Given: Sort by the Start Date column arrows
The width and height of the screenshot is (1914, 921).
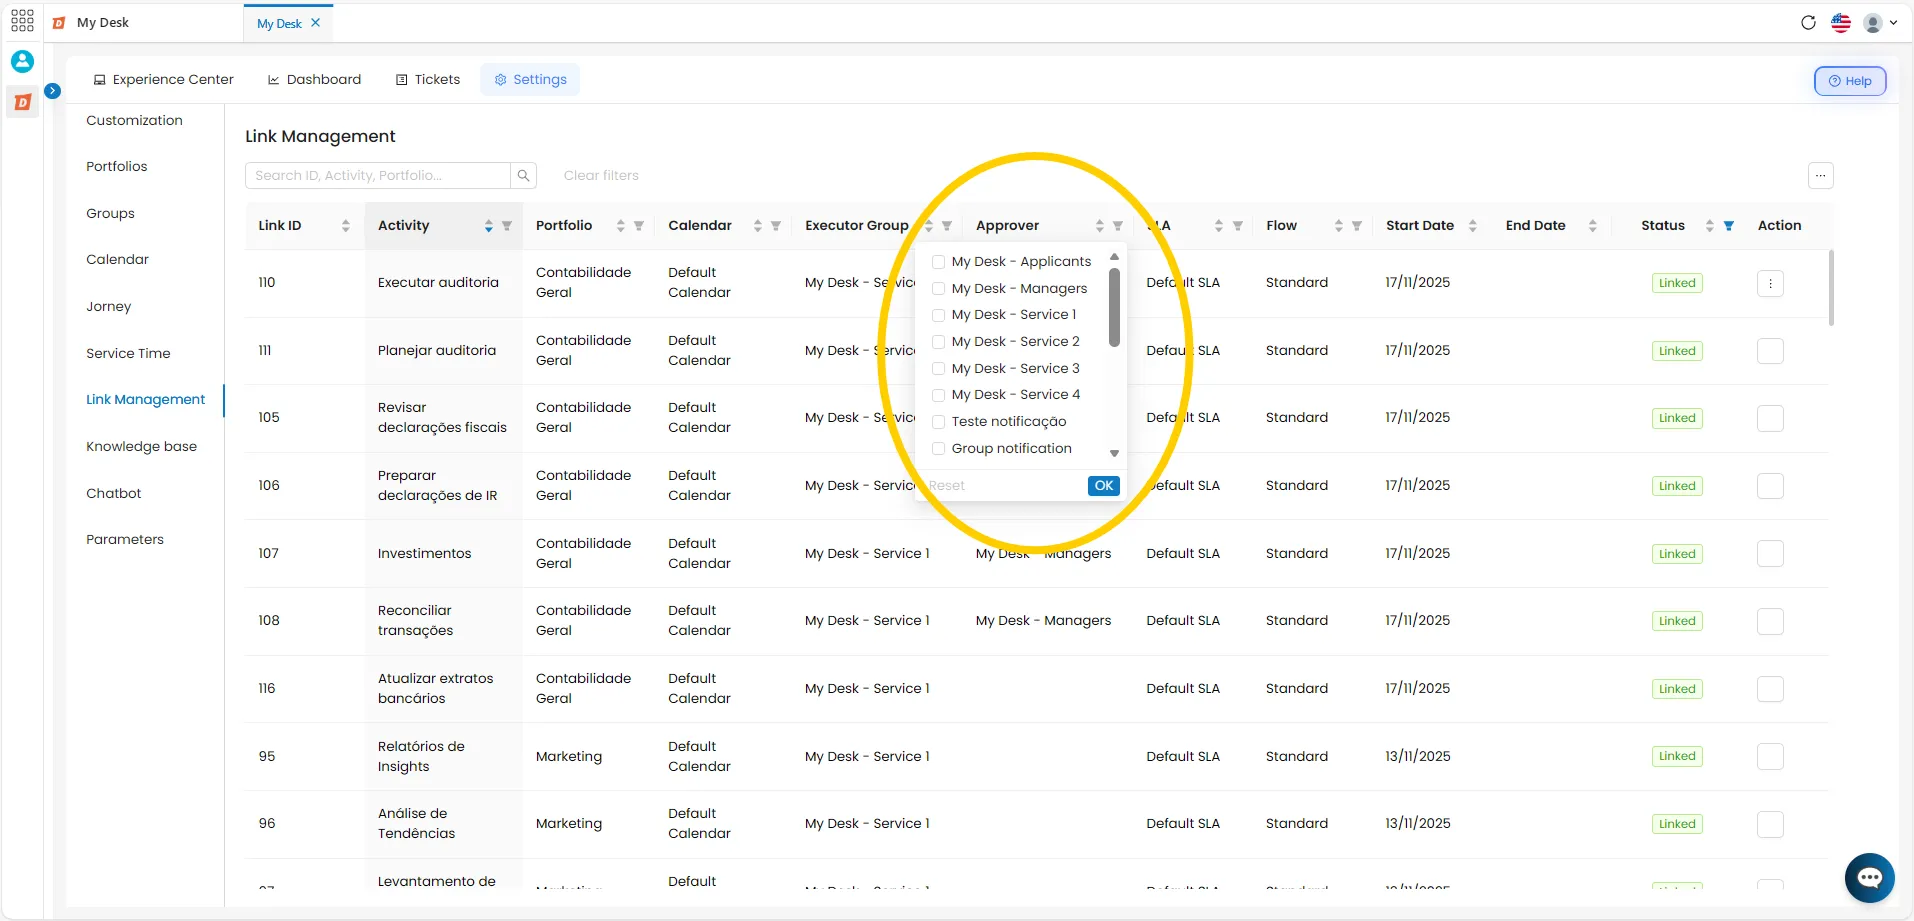Looking at the screenshot, I should (x=1472, y=226).
